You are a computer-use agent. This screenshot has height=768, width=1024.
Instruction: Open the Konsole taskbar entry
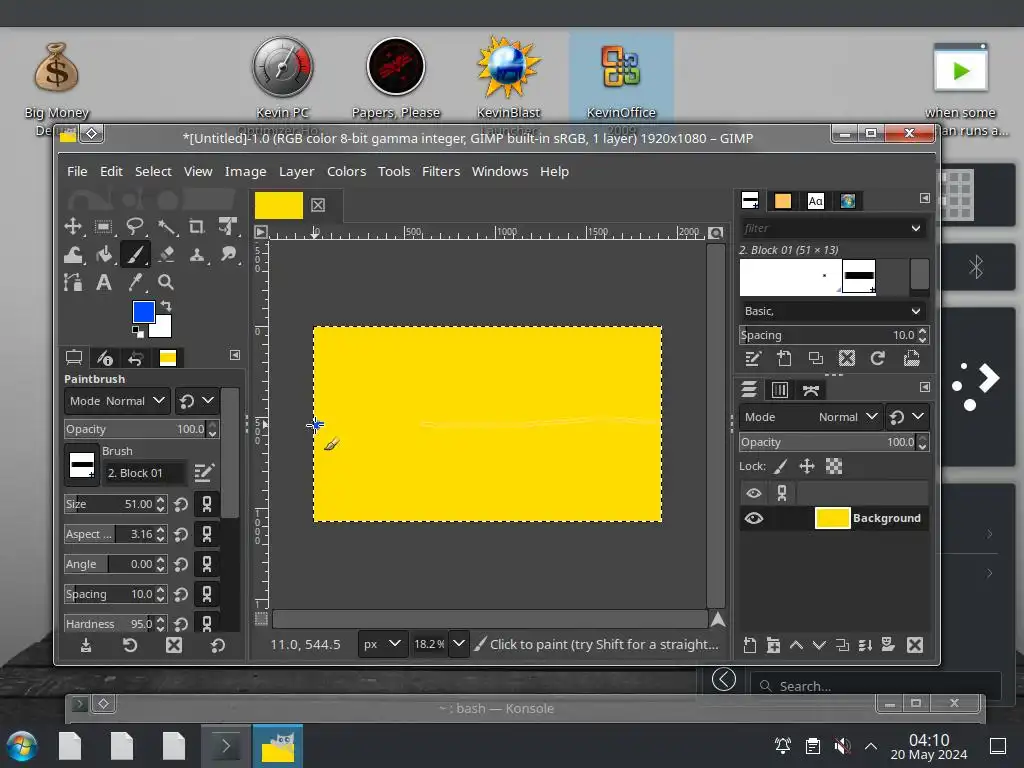[226, 746]
